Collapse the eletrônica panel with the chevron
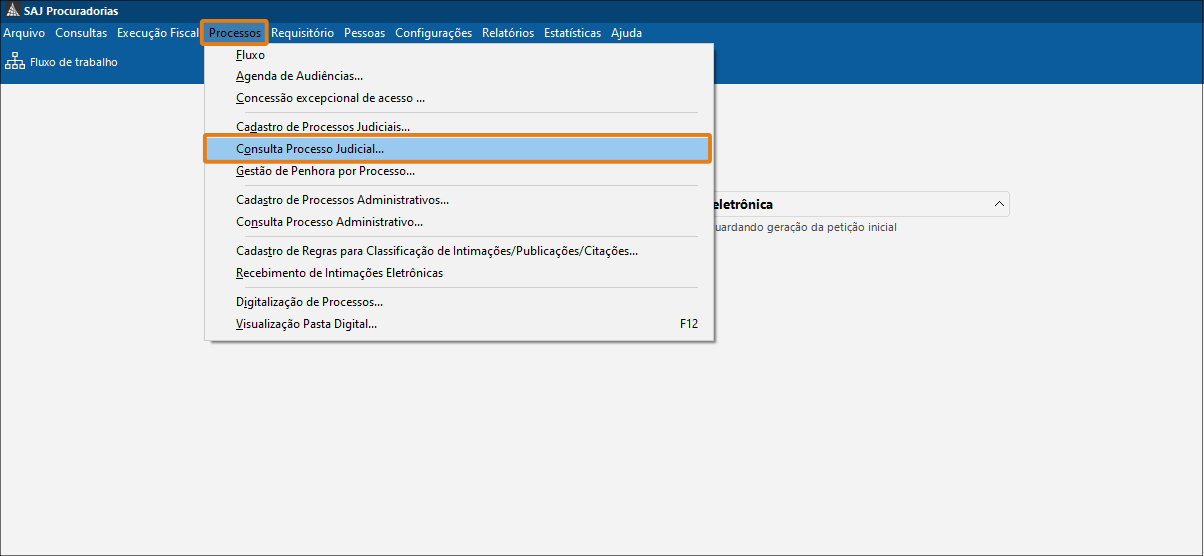The width and height of the screenshot is (1204, 556). coord(998,204)
